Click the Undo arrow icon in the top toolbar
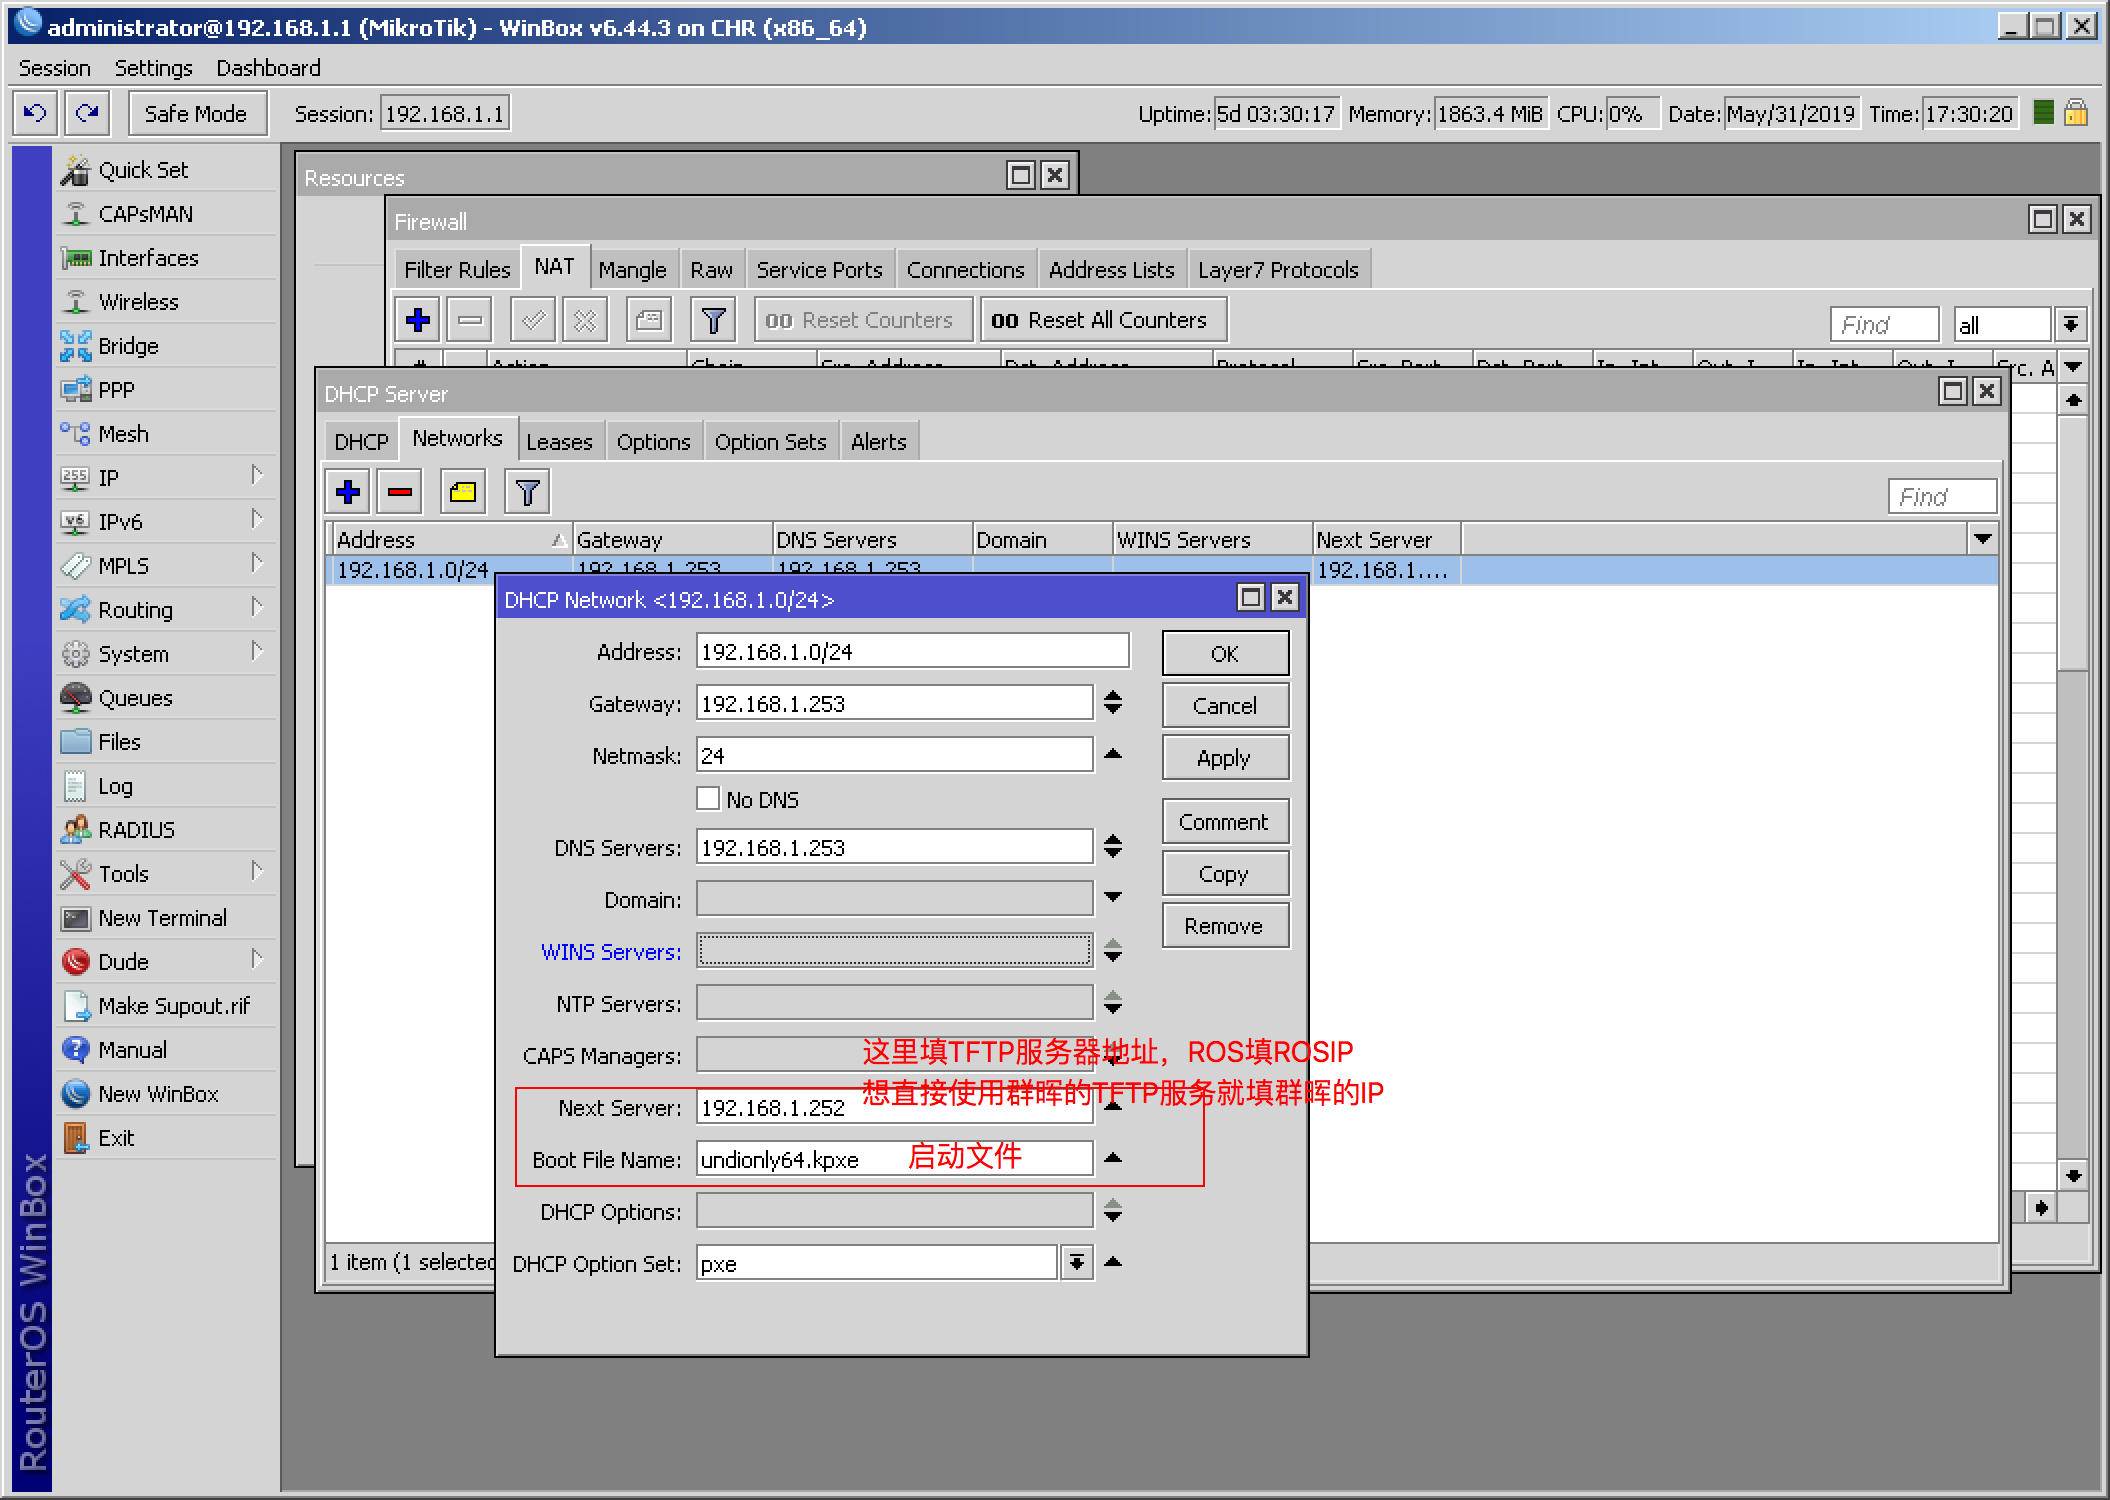Viewport: 2110px width, 1500px height. (x=35, y=113)
